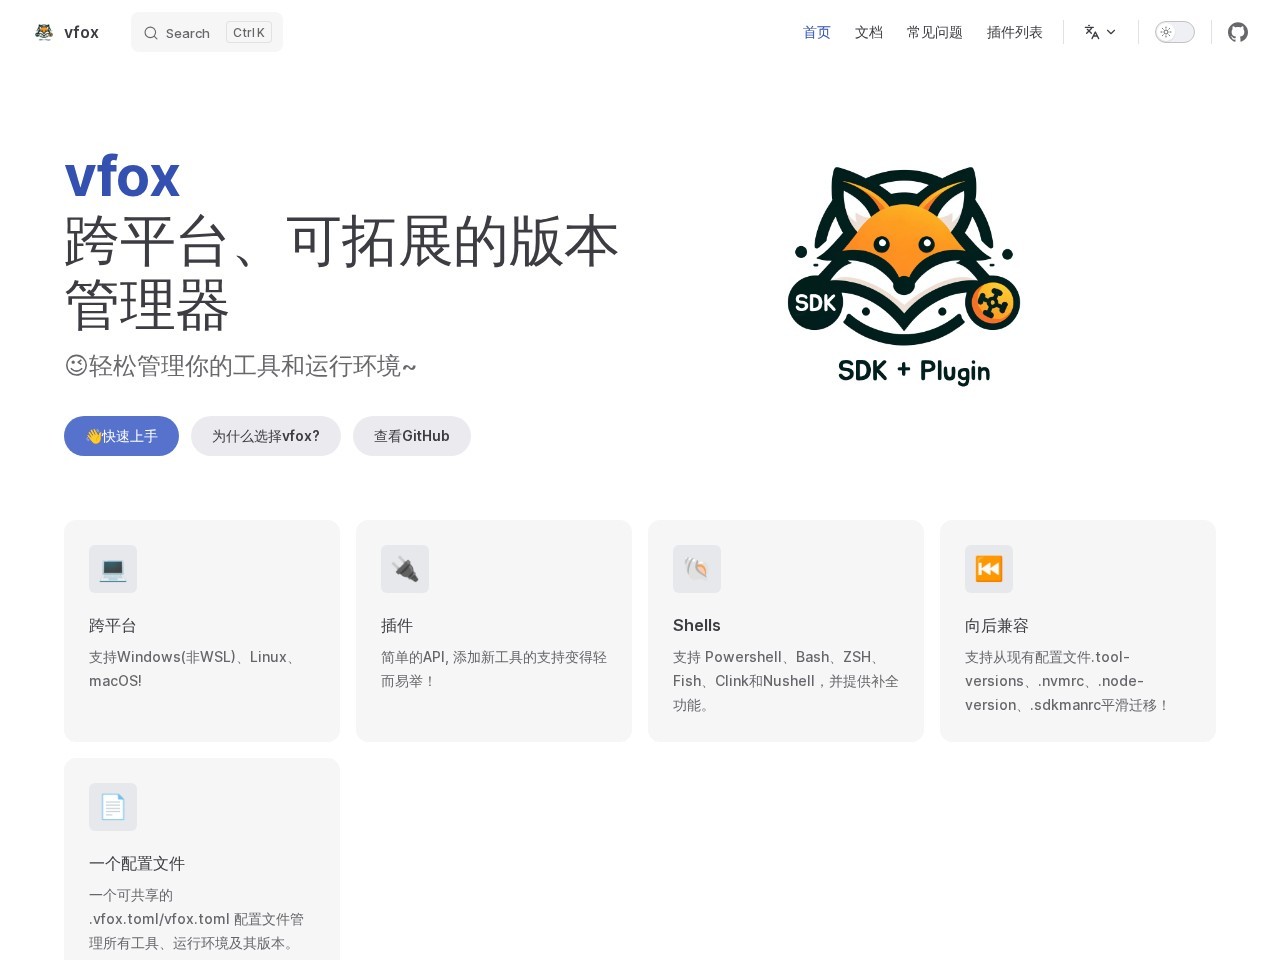The image size is (1280, 960).
Task: Click the 跨平台 card title
Action: [x=113, y=625]
